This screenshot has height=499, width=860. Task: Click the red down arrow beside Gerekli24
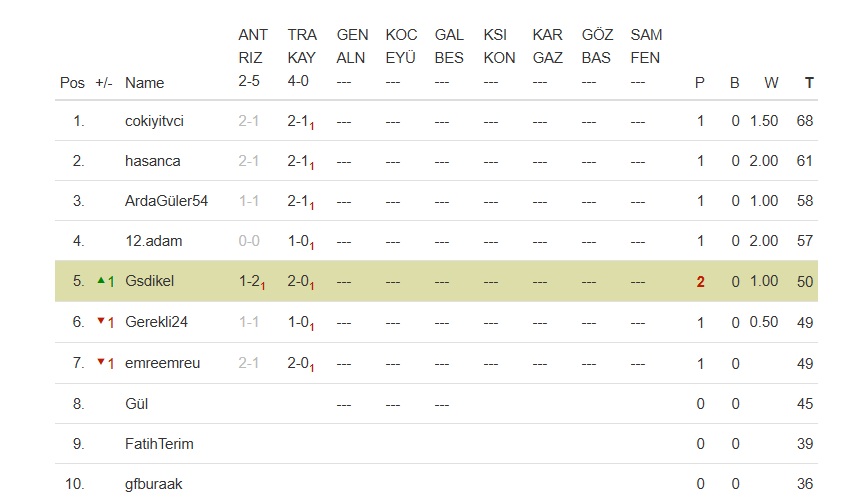tap(100, 322)
